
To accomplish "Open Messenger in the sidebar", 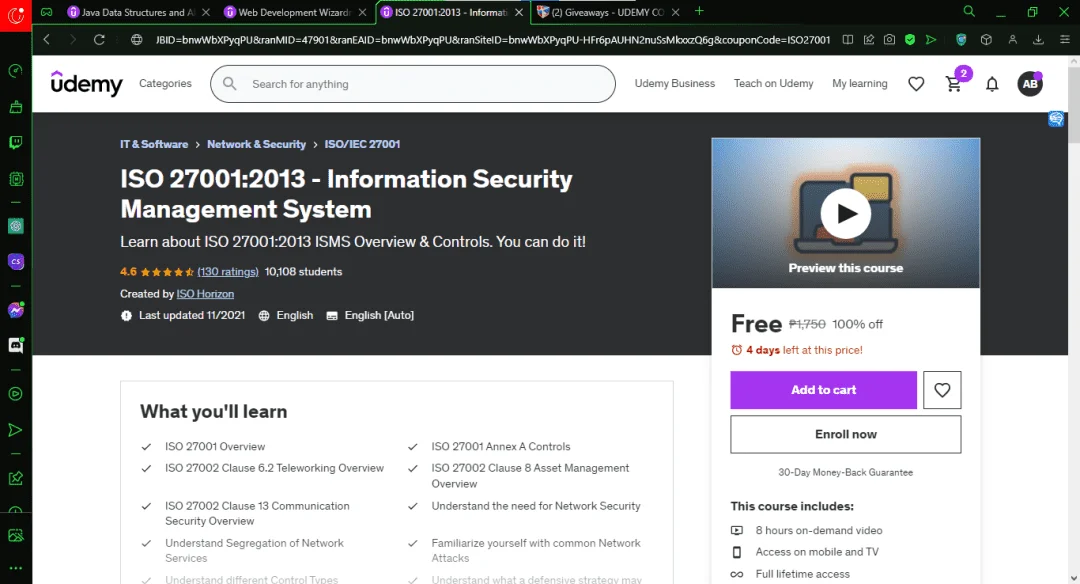I will click(x=15, y=310).
